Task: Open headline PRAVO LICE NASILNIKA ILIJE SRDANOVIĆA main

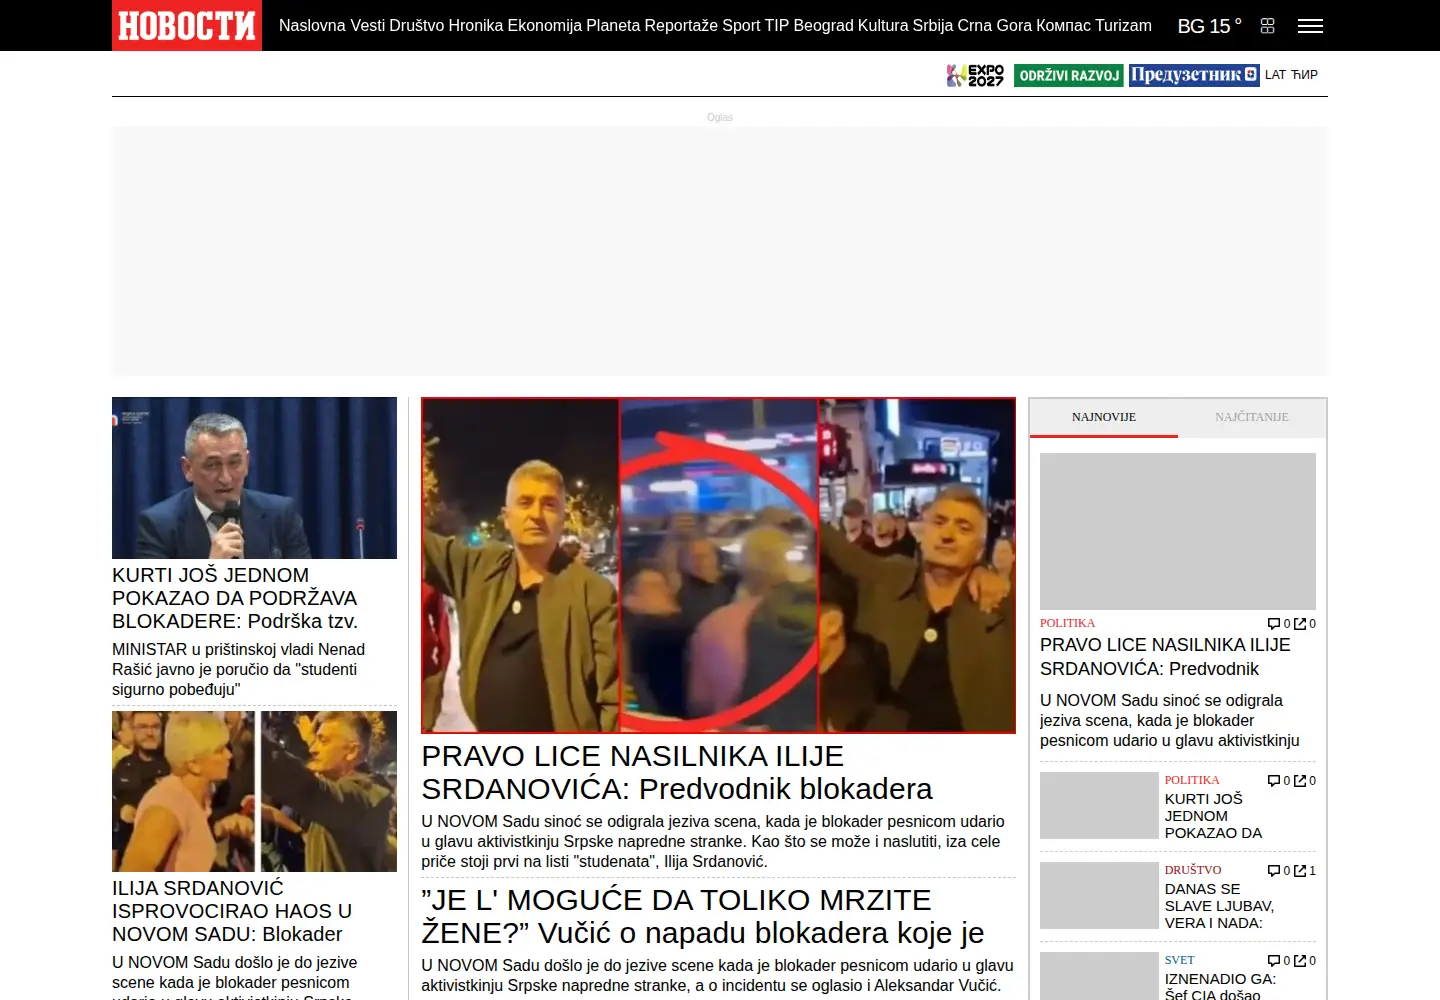Action: [x=677, y=772]
